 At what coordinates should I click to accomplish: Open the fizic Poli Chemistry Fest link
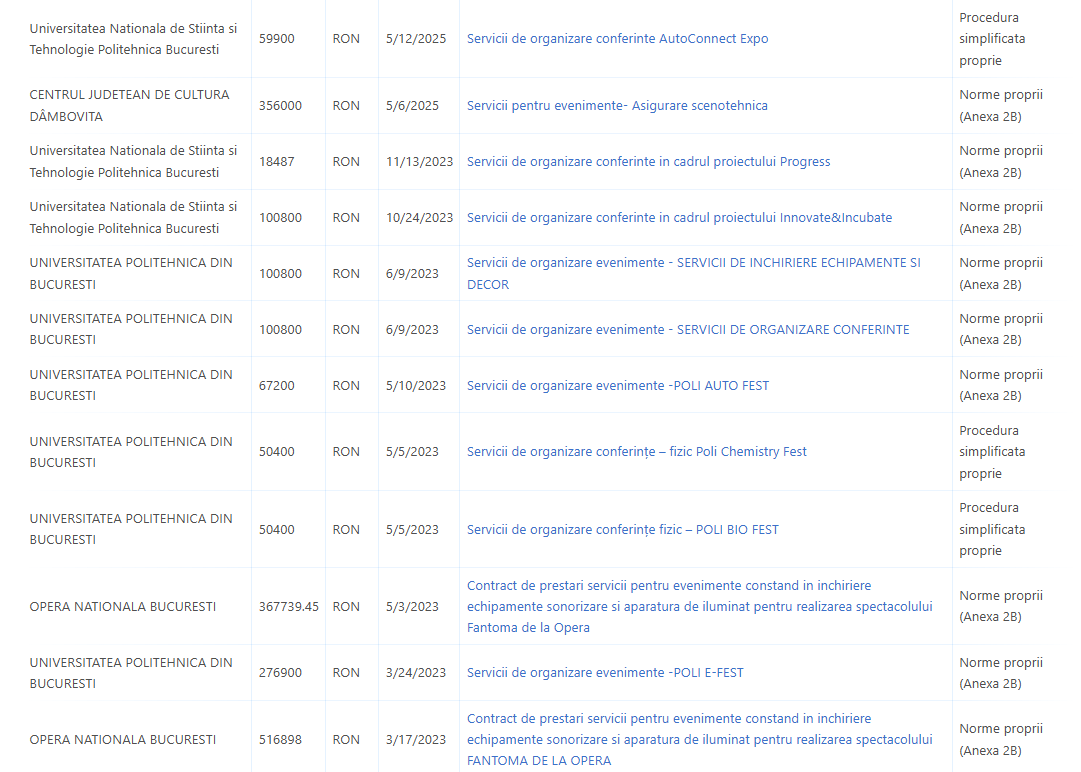636,451
